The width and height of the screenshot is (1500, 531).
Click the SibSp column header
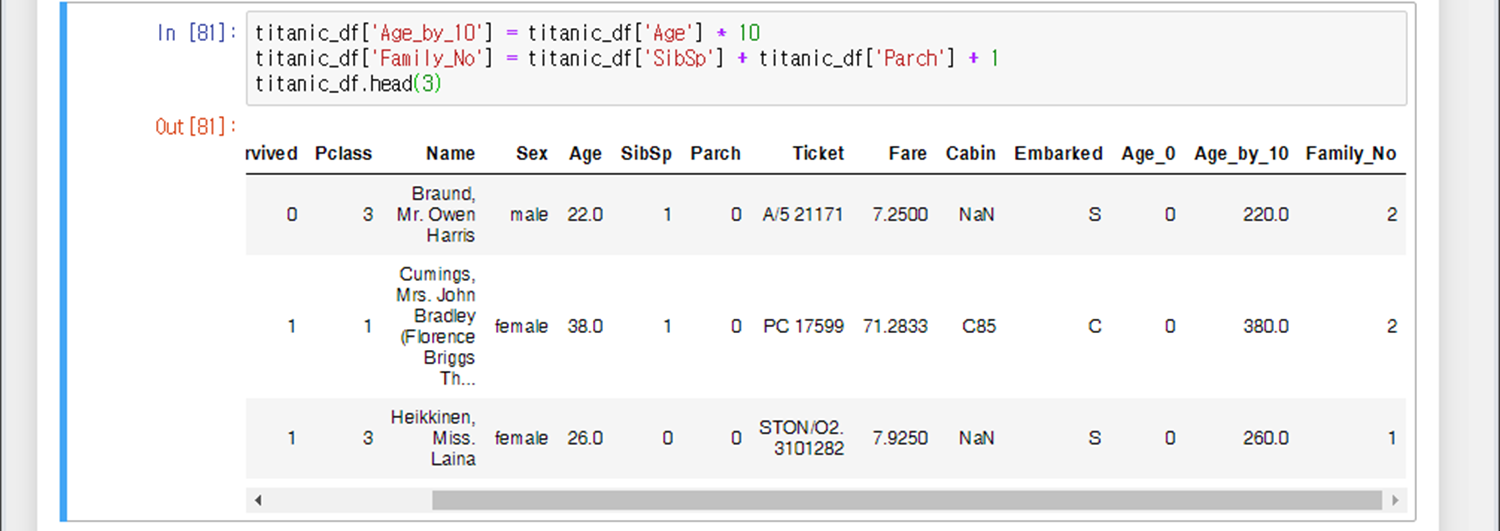coord(646,154)
